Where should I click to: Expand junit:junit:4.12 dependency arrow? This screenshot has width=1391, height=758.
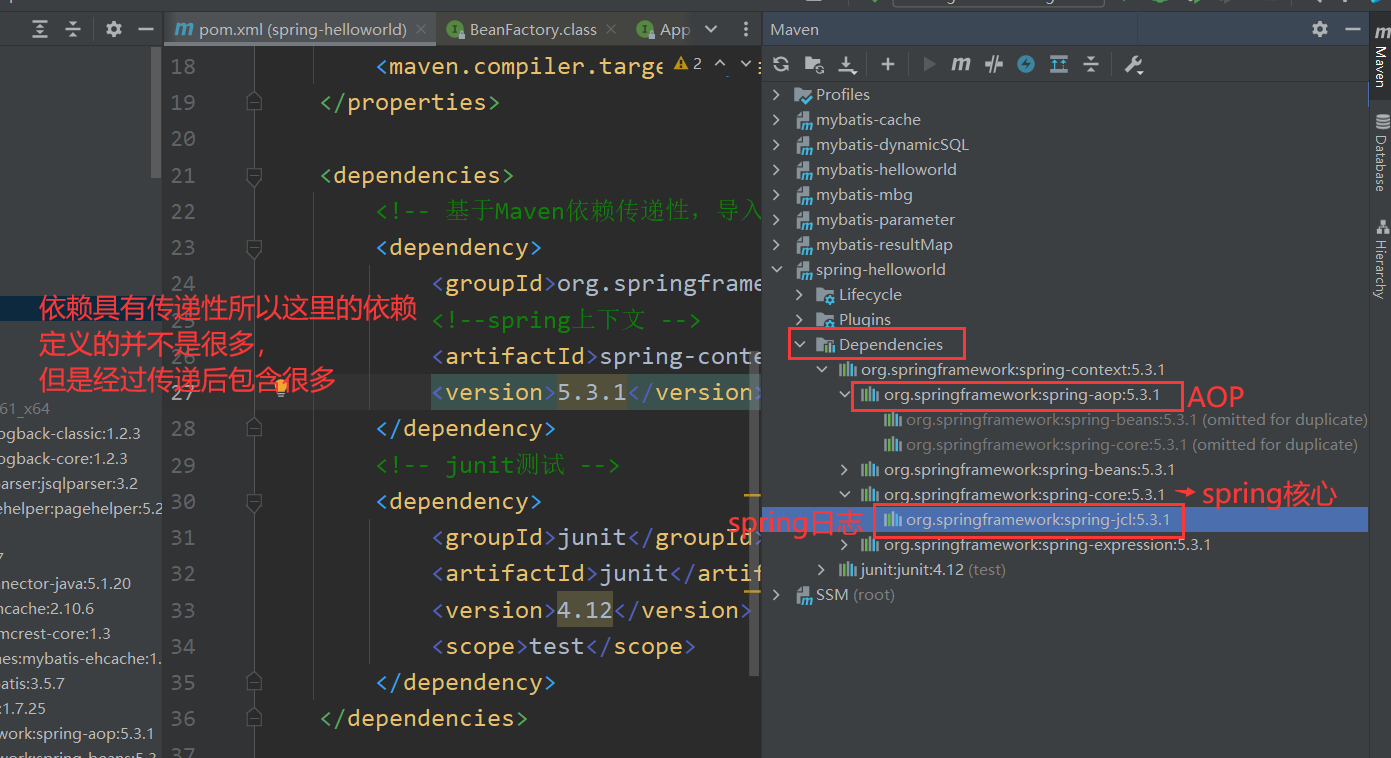coord(822,570)
